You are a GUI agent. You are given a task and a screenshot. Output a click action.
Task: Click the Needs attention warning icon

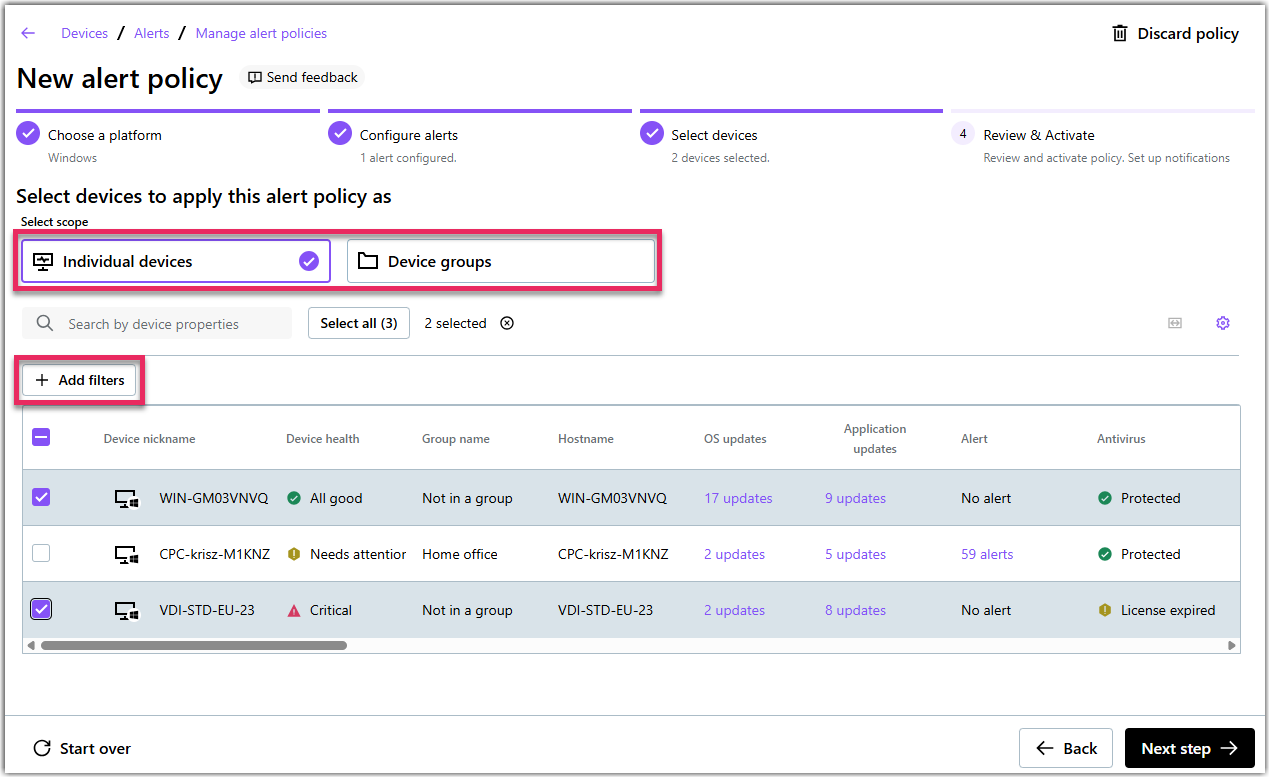[x=294, y=554]
